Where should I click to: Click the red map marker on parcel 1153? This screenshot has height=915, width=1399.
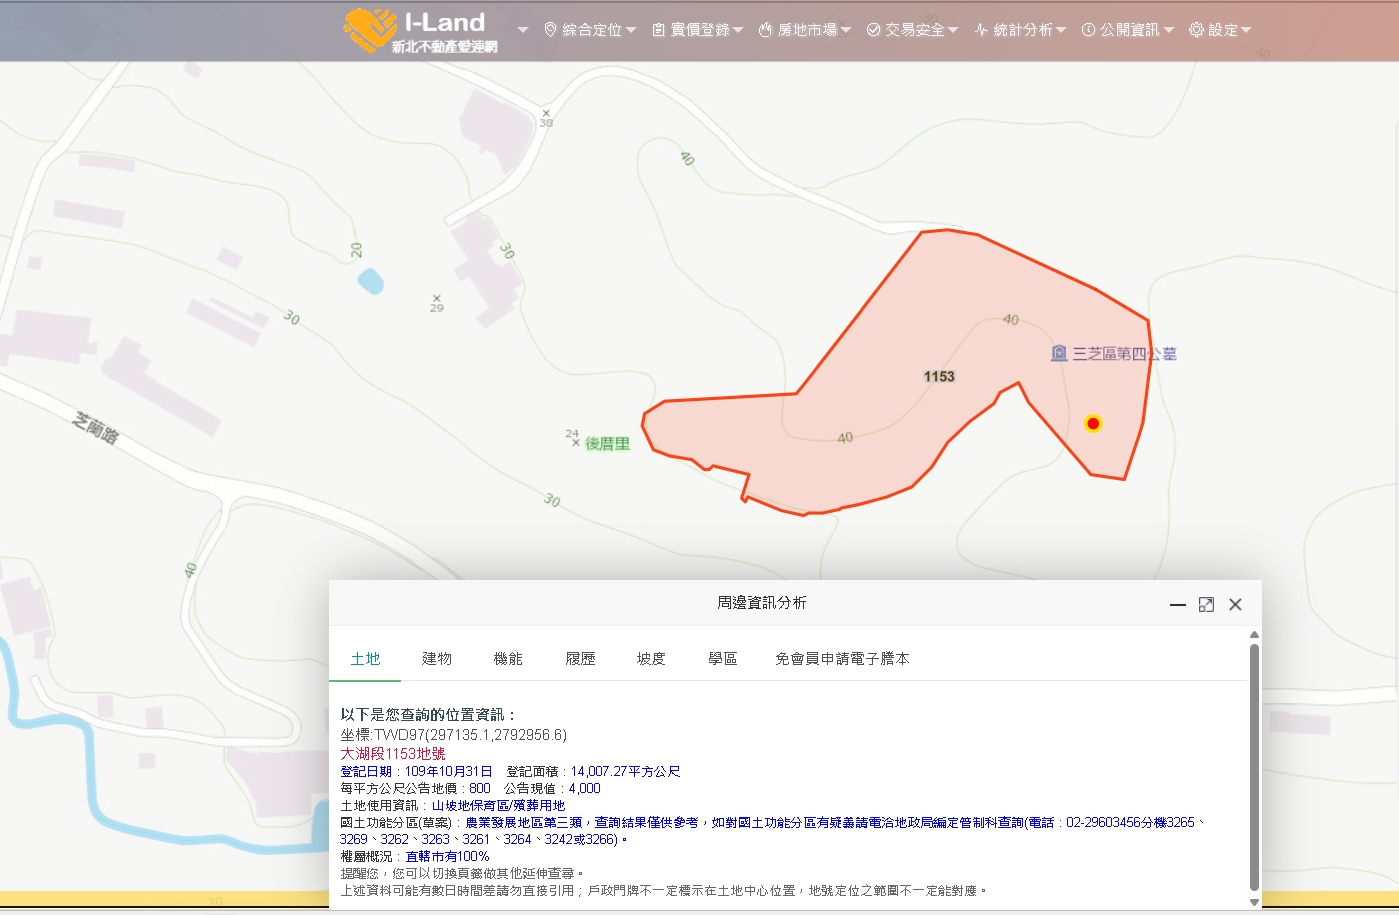click(x=1092, y=423)
